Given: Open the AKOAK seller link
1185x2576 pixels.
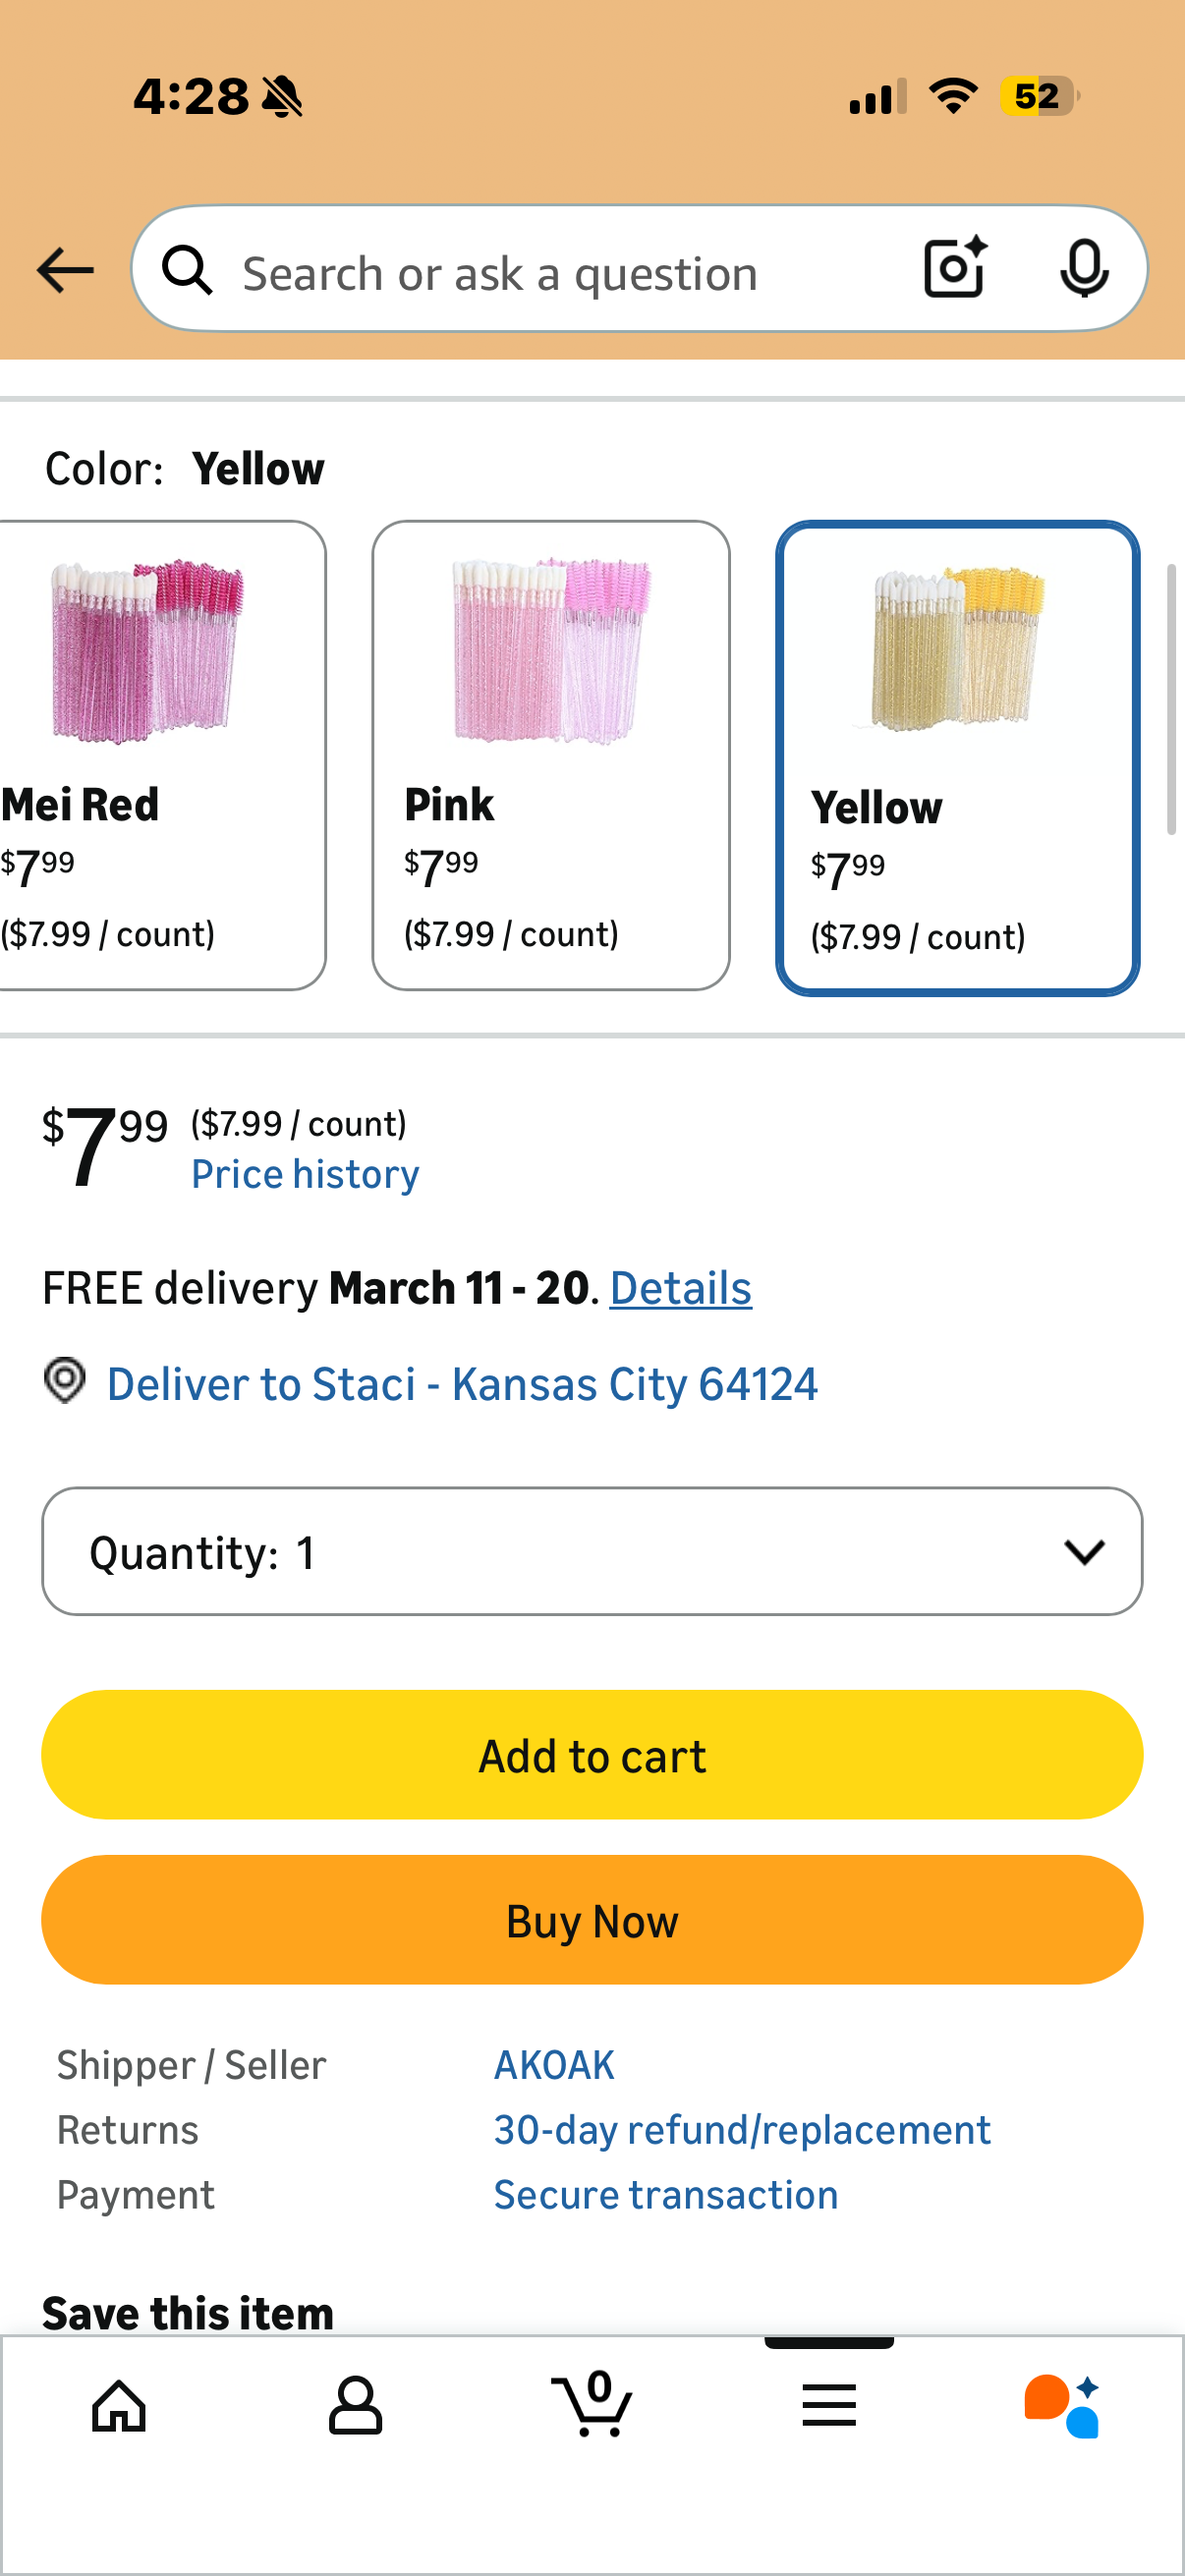Looking at the screenshot, I should [x=554, y=2065].
